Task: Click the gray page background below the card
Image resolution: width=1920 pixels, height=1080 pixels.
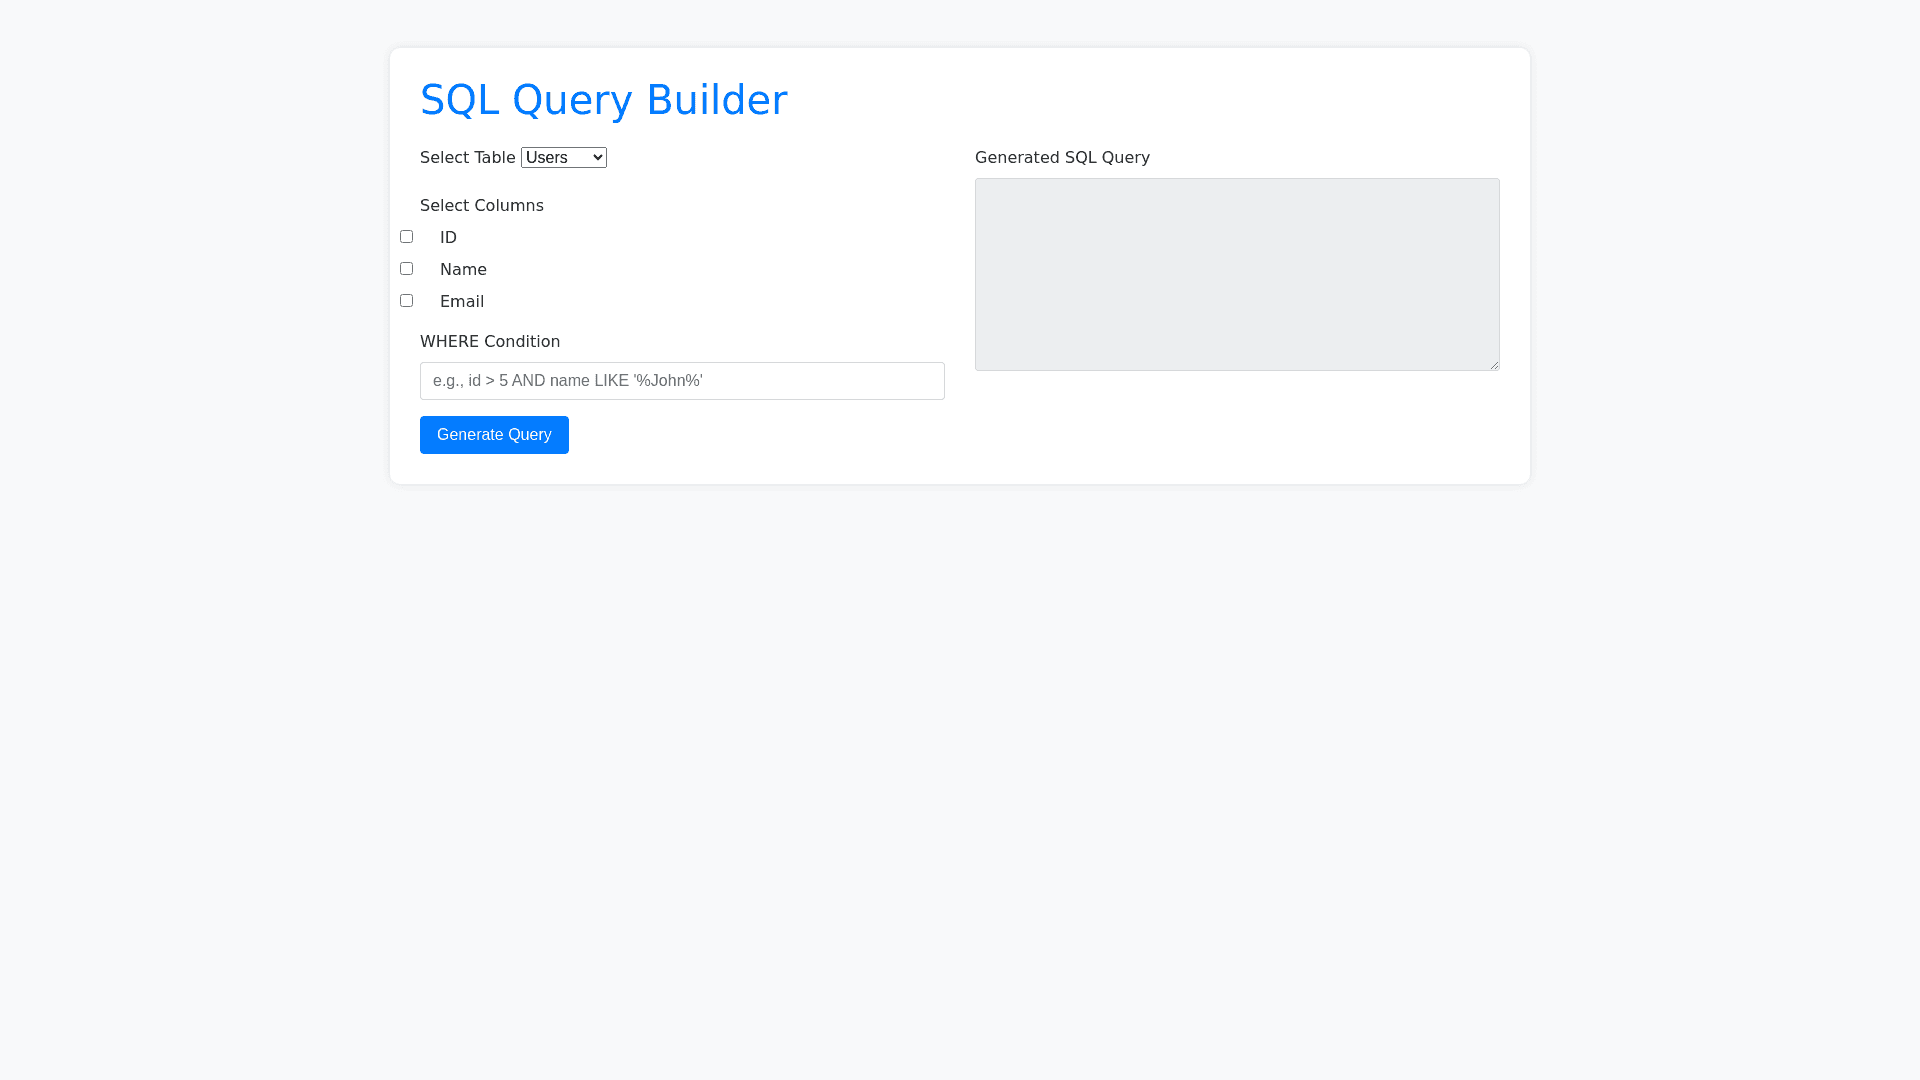Action: click(960, 780)
